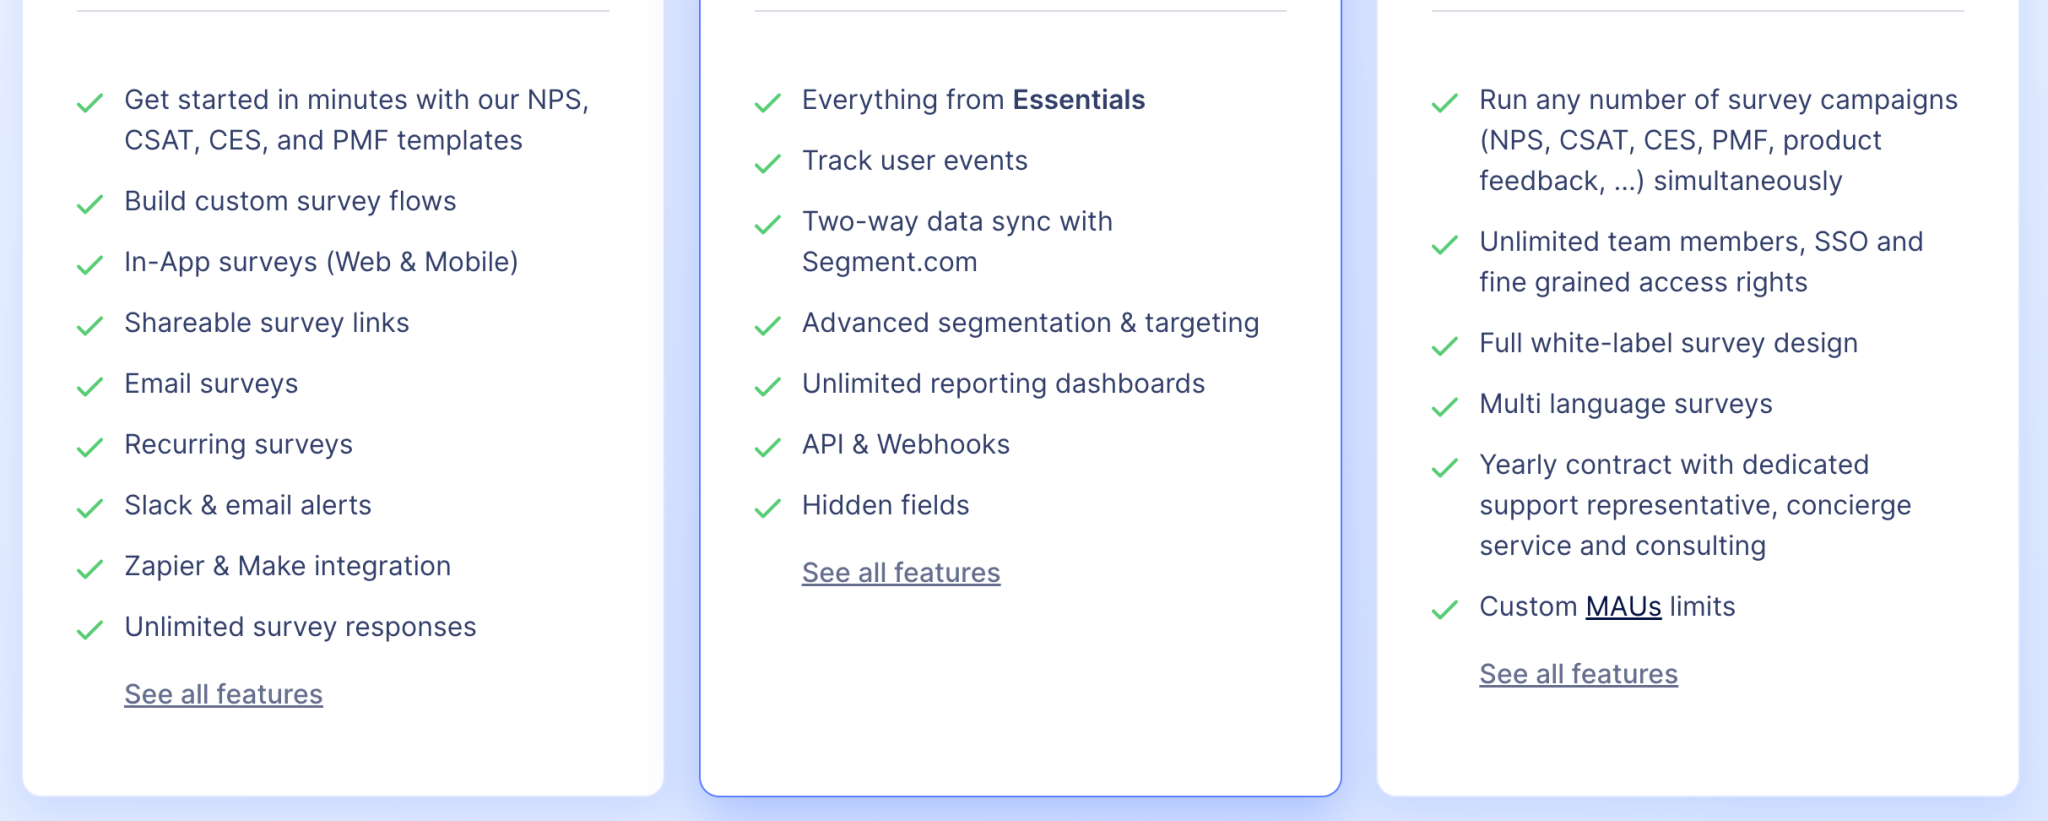Click the checkmark for Multi language surveys
Viewport: 2048px width, 821px height.
tap(1445, 405)
